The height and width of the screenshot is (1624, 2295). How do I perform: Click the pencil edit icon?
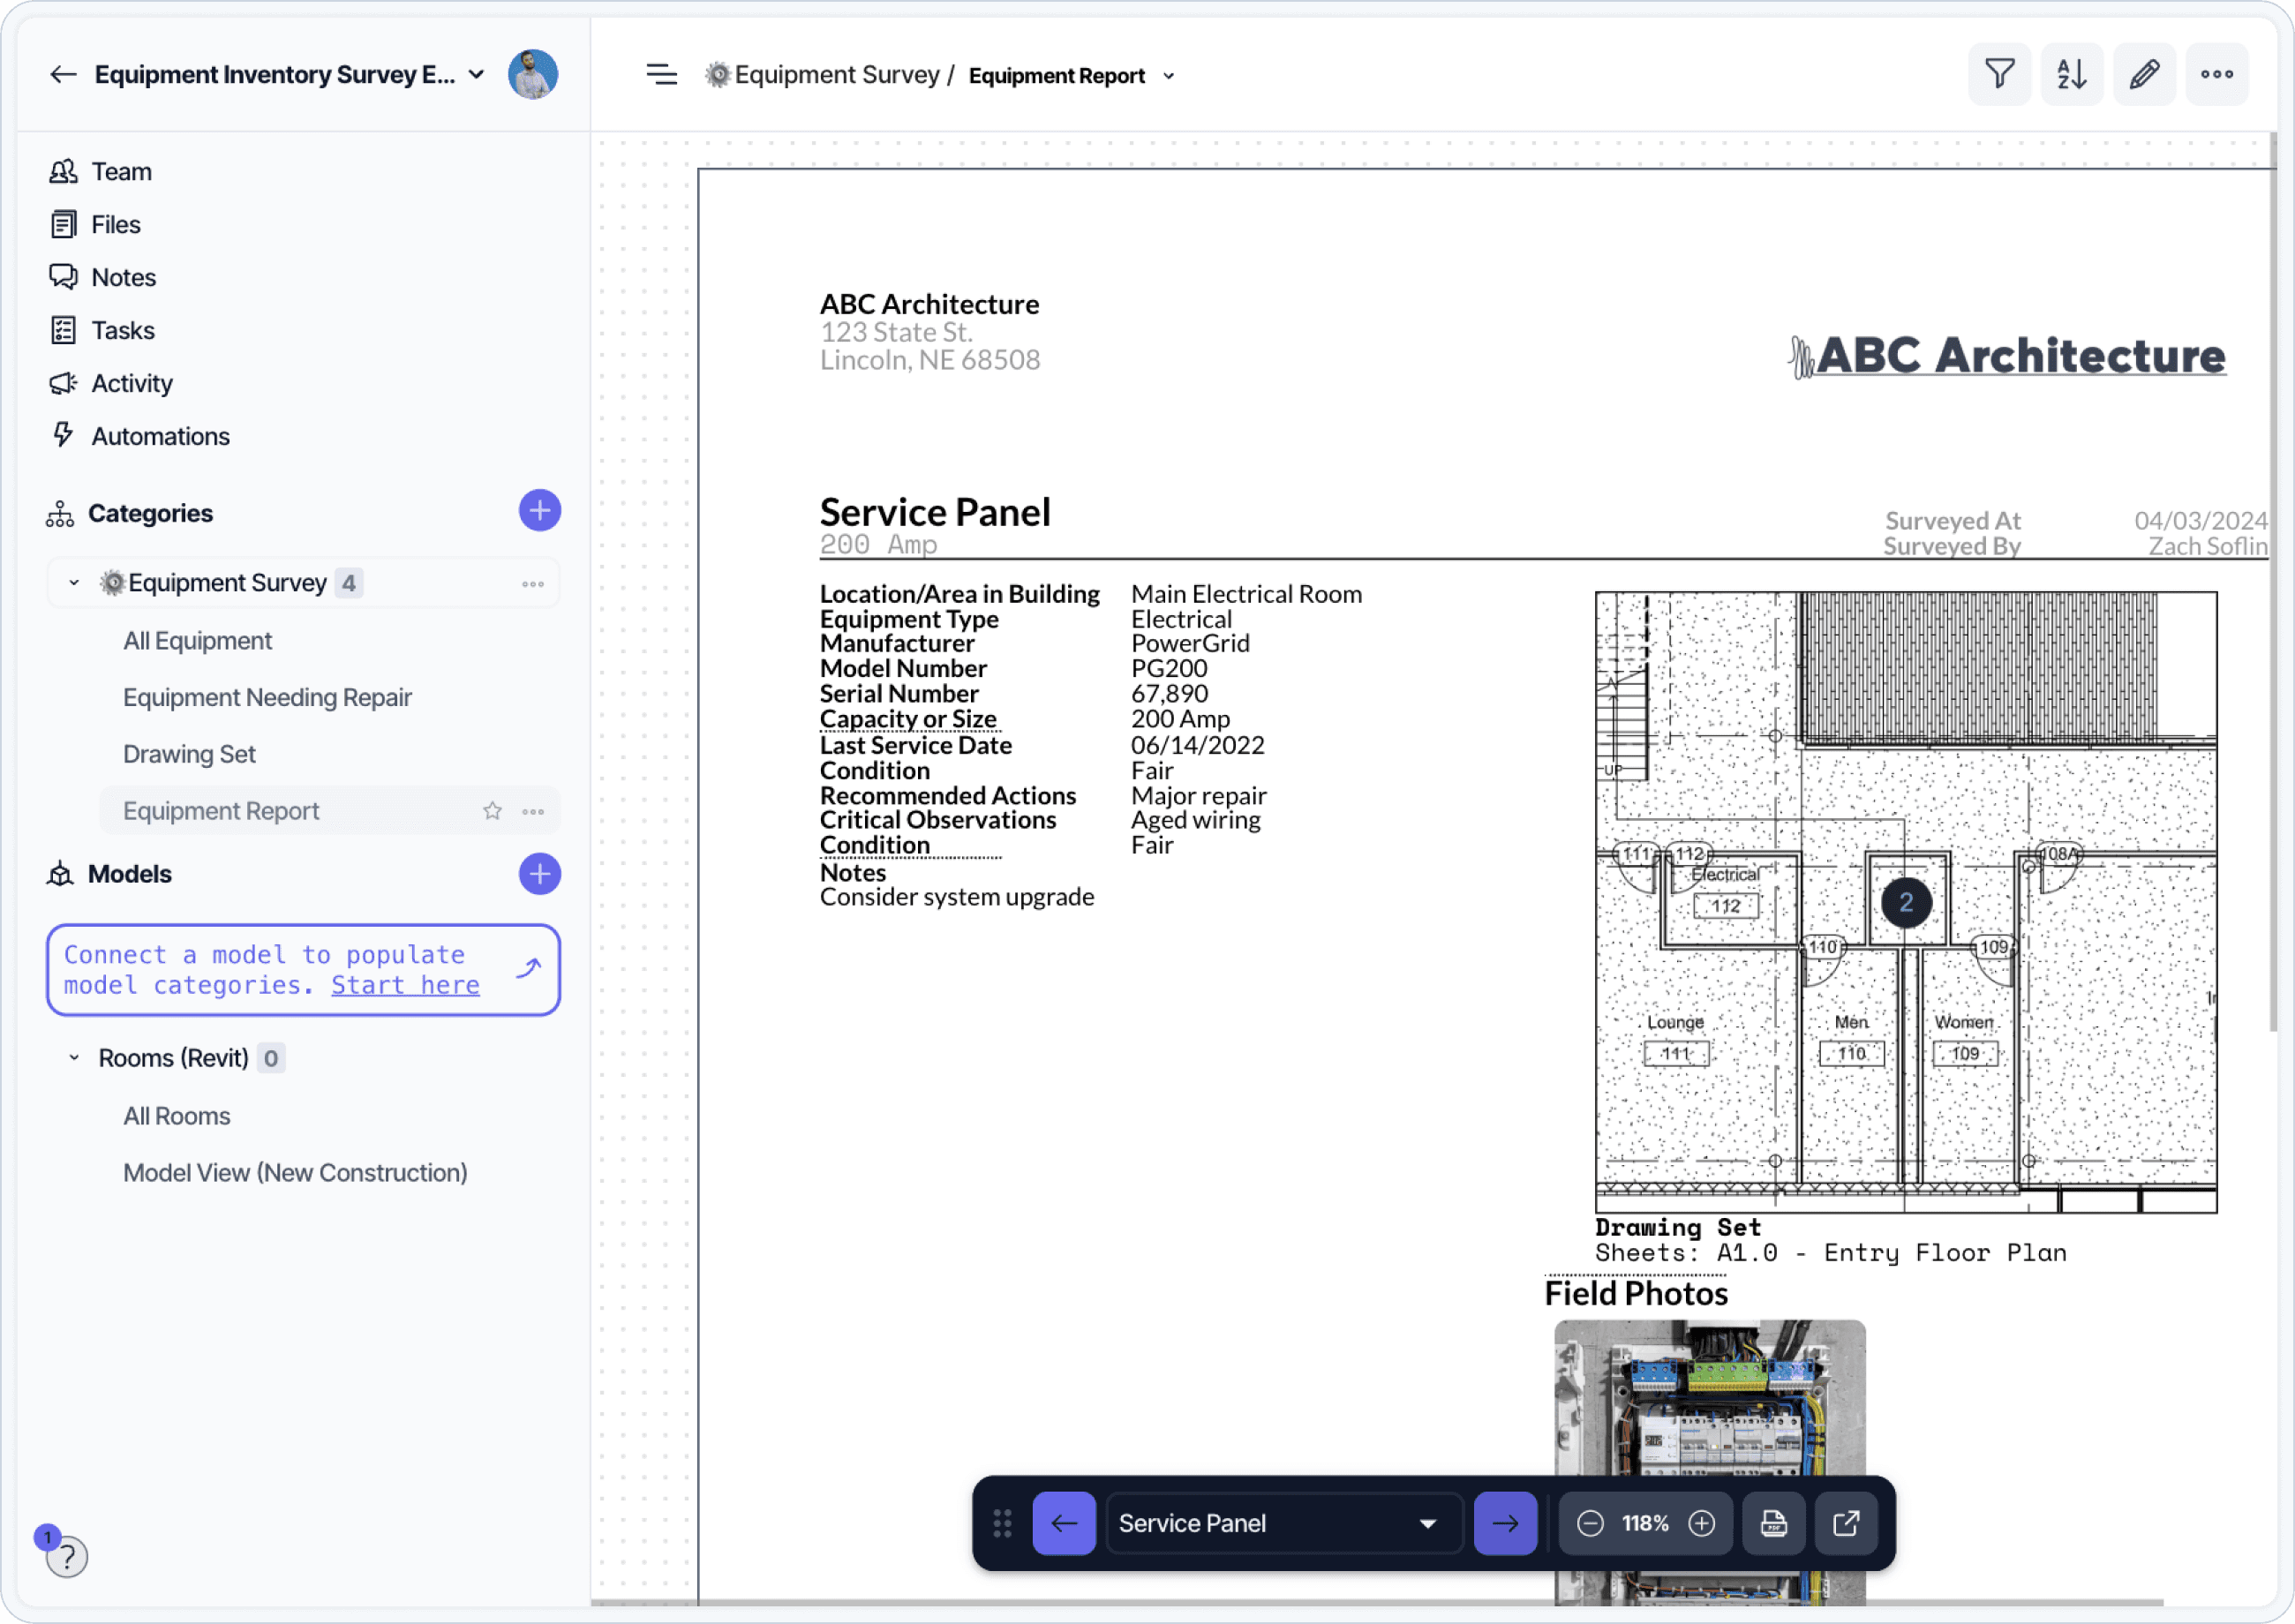click(x=2144, y=74)
